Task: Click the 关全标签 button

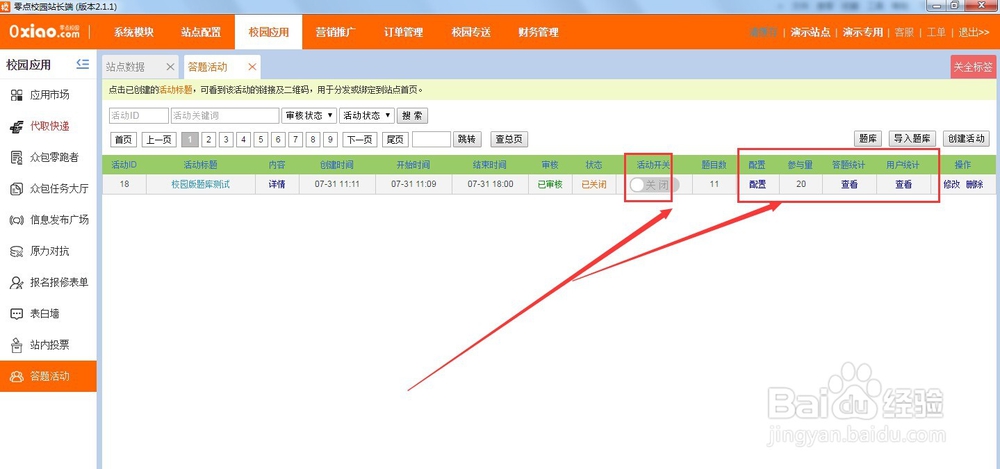Action: [x=973, y=67]
